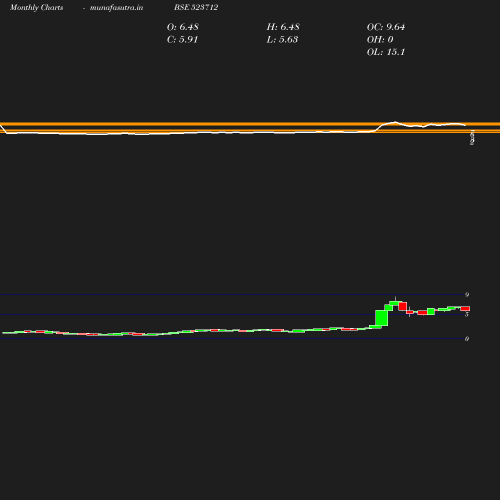Click the large red candle after the peak
This screenshot has width=500, height=500.
click(403, 306)
